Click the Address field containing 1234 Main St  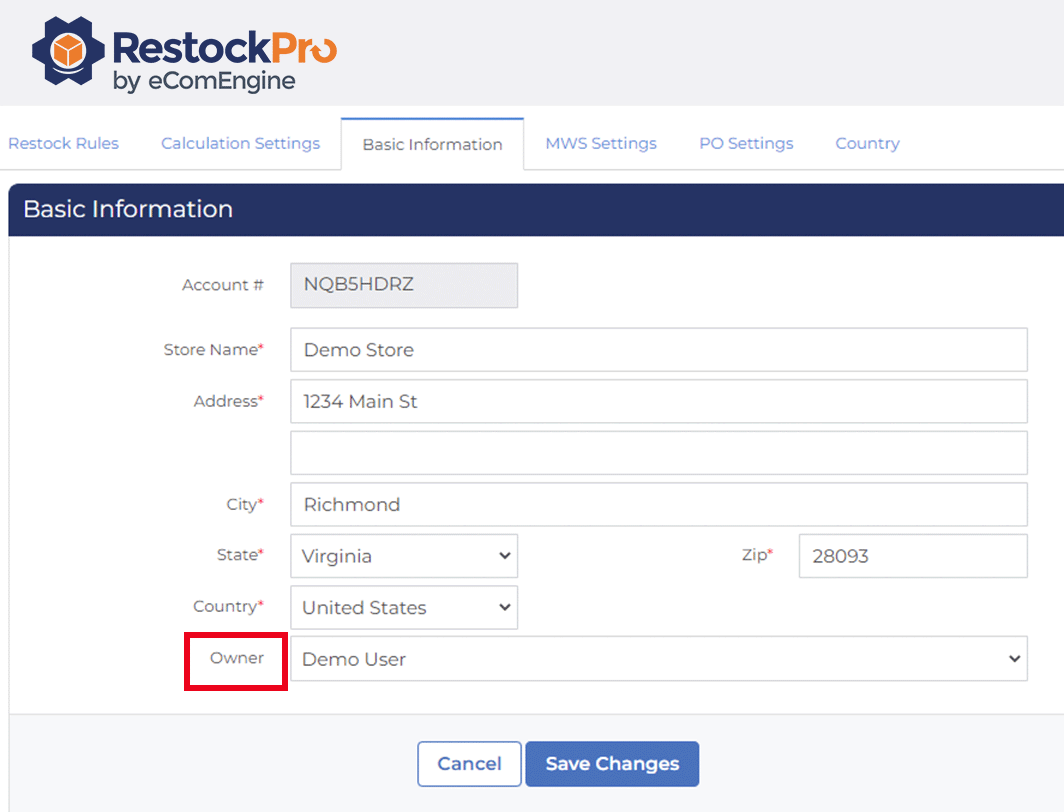click(x=658, y=401)
